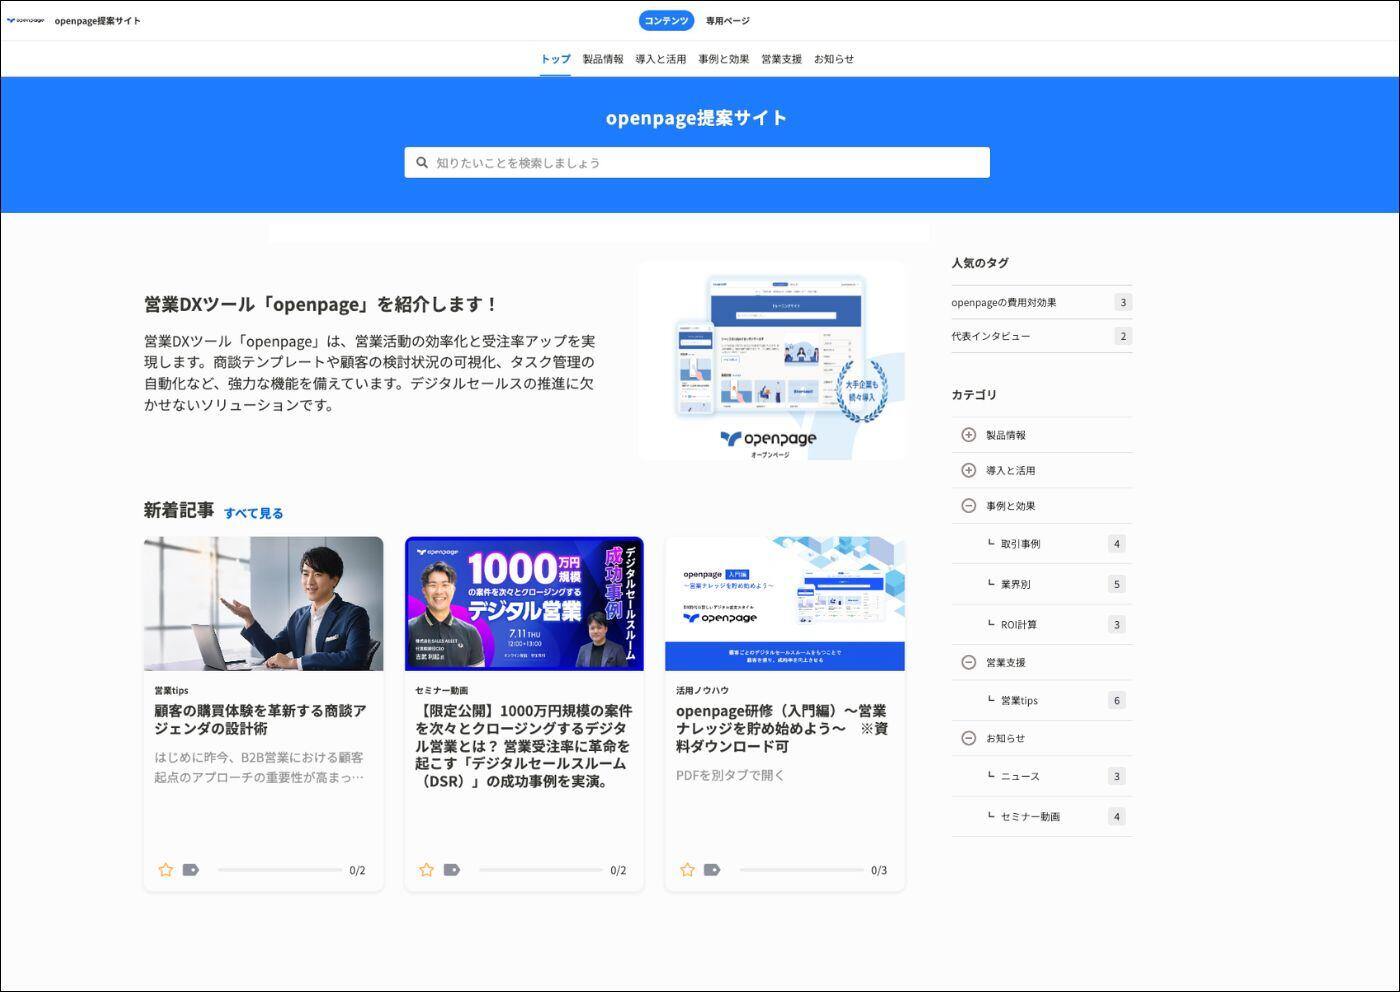Image resolution: width=1400 pixels, height=992 pixels.
Task: Star the 顧客の購買体験 article card
Action: (x=166, y=870)
